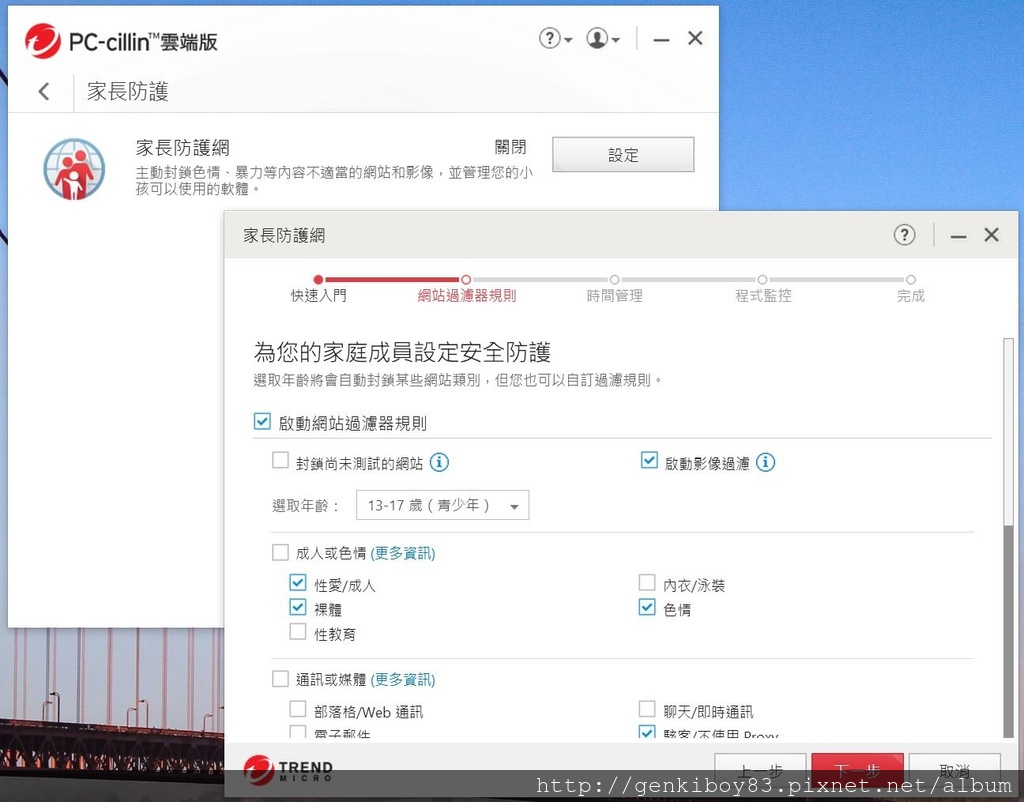
Task: Minimize the 家長防護網 dialog
Action: pyautogui.click(x=958, y=236)
